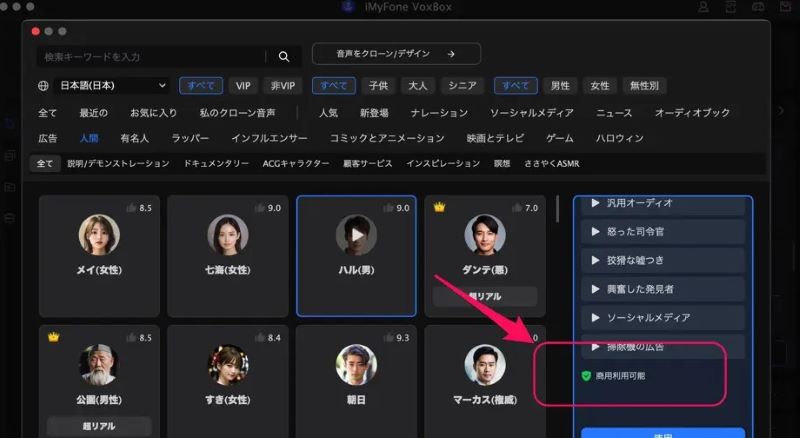Click the thumbs-up rating on メイ(女性)
Viewport: 800px width, 438px height.
click(x=132, y=208)
